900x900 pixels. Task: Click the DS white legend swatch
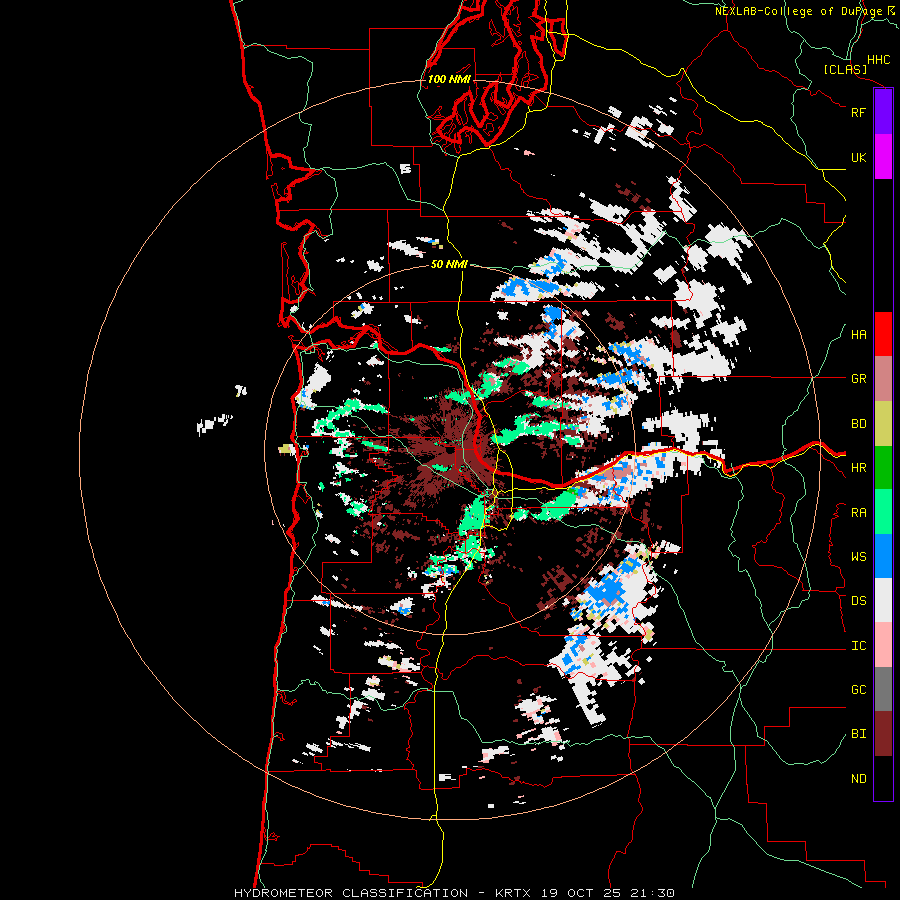(883, 600)
